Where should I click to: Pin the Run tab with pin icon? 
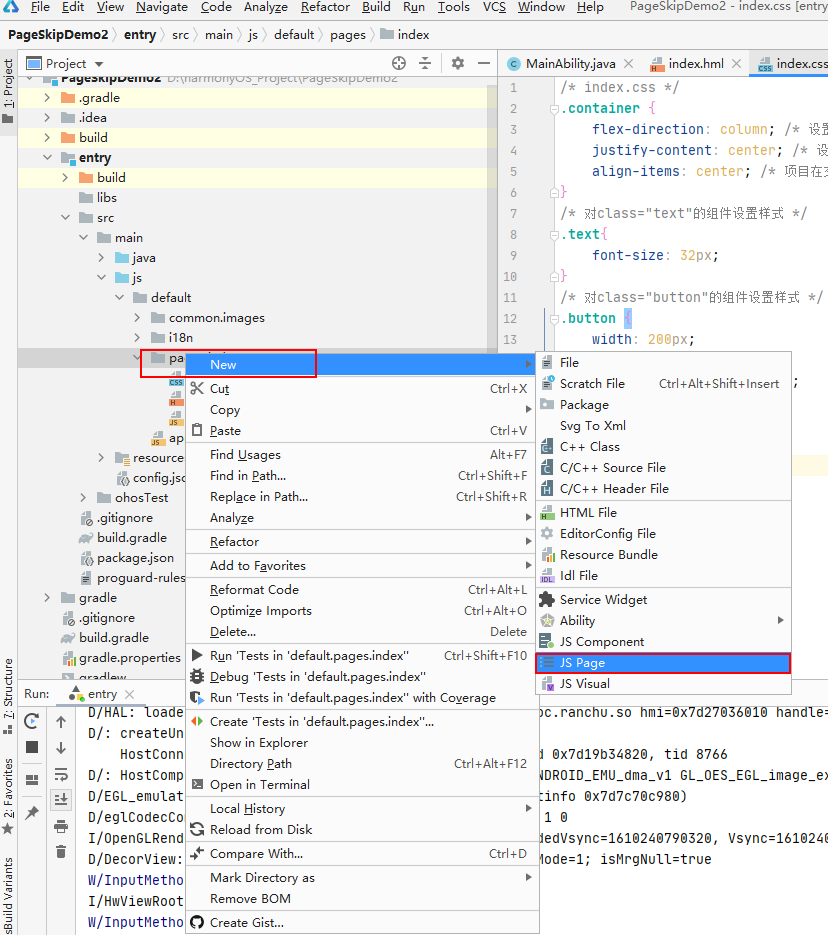point(32,813)
